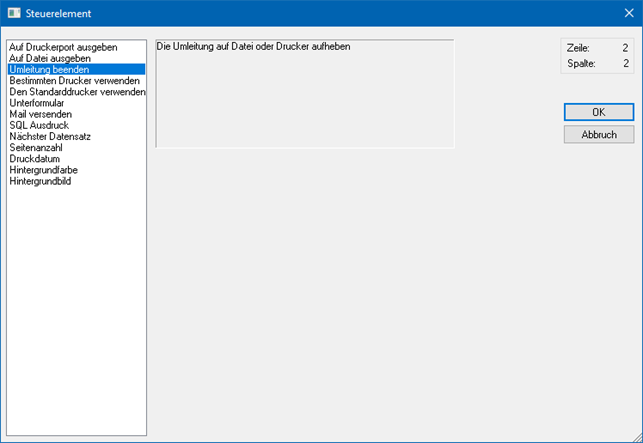Viewport: 643px width, 443px height.
Task: Cancel using the Abbruch button
Action: coord(598,134)
